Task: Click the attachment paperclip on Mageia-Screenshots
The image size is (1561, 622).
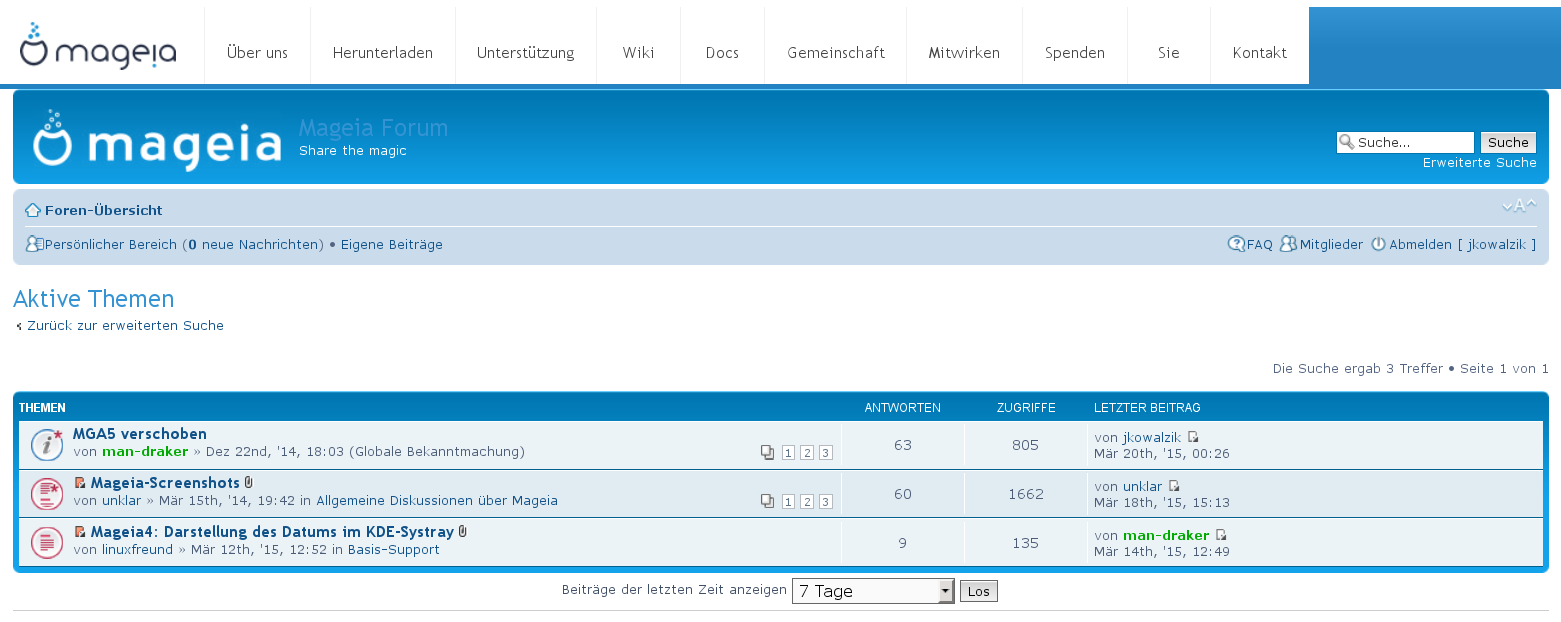Action: tap(249, 483)
